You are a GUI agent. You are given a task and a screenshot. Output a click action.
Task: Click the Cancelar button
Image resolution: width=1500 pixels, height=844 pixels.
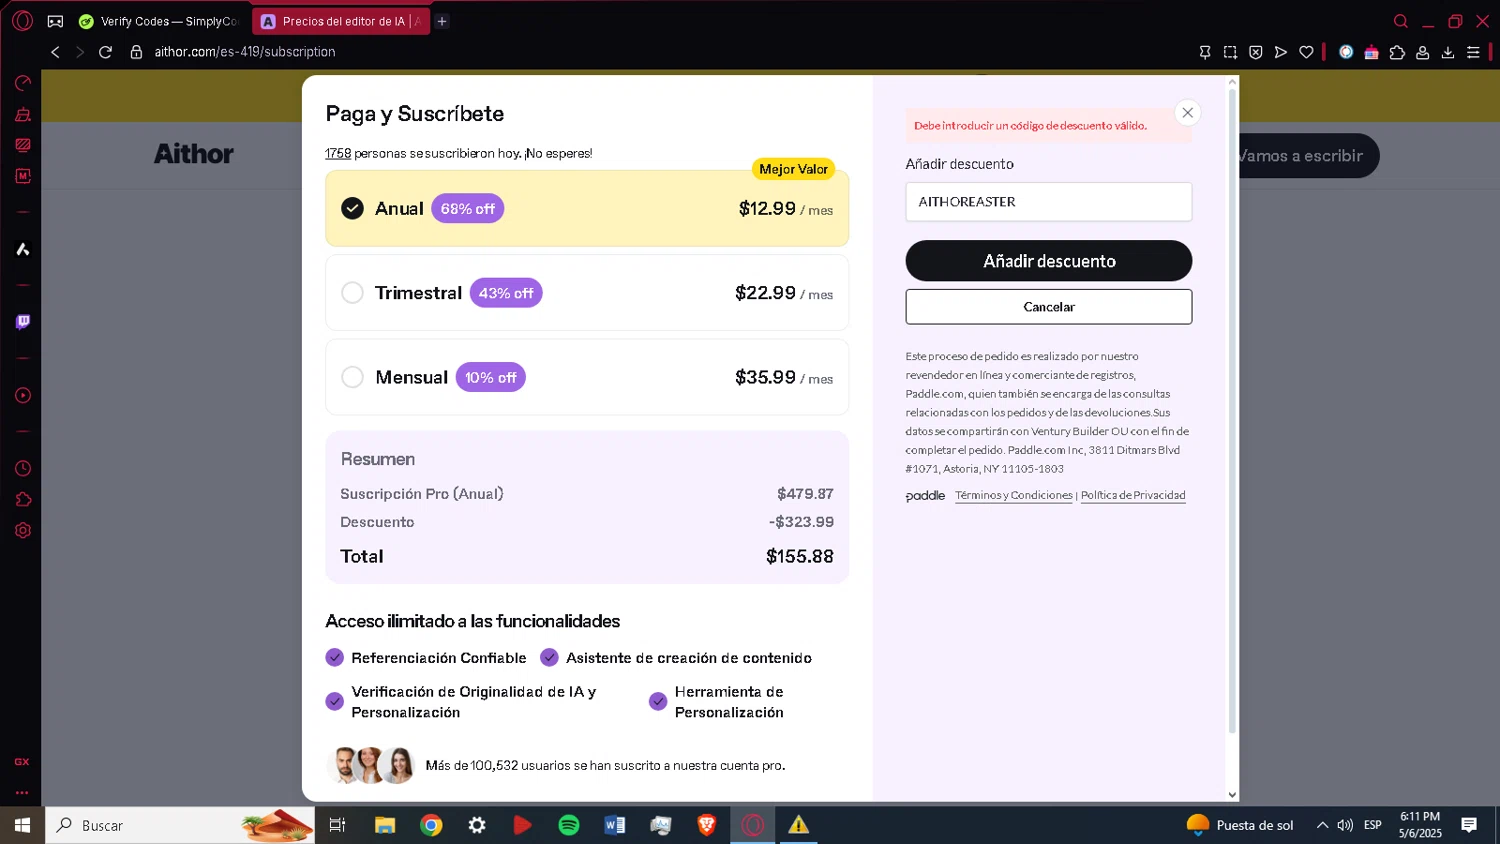[1049, 307]
